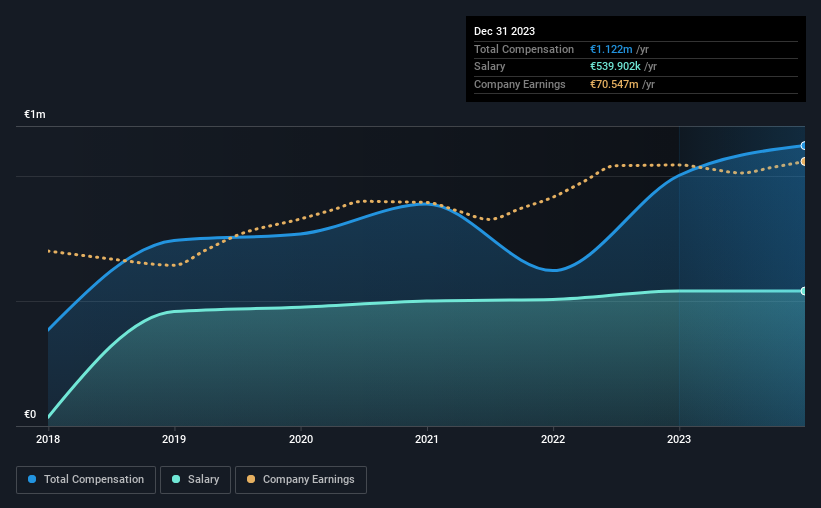Select the blue Total Compensation endpoint marker
The width and height of the screenshot is (821, 508).
(803, 146)
